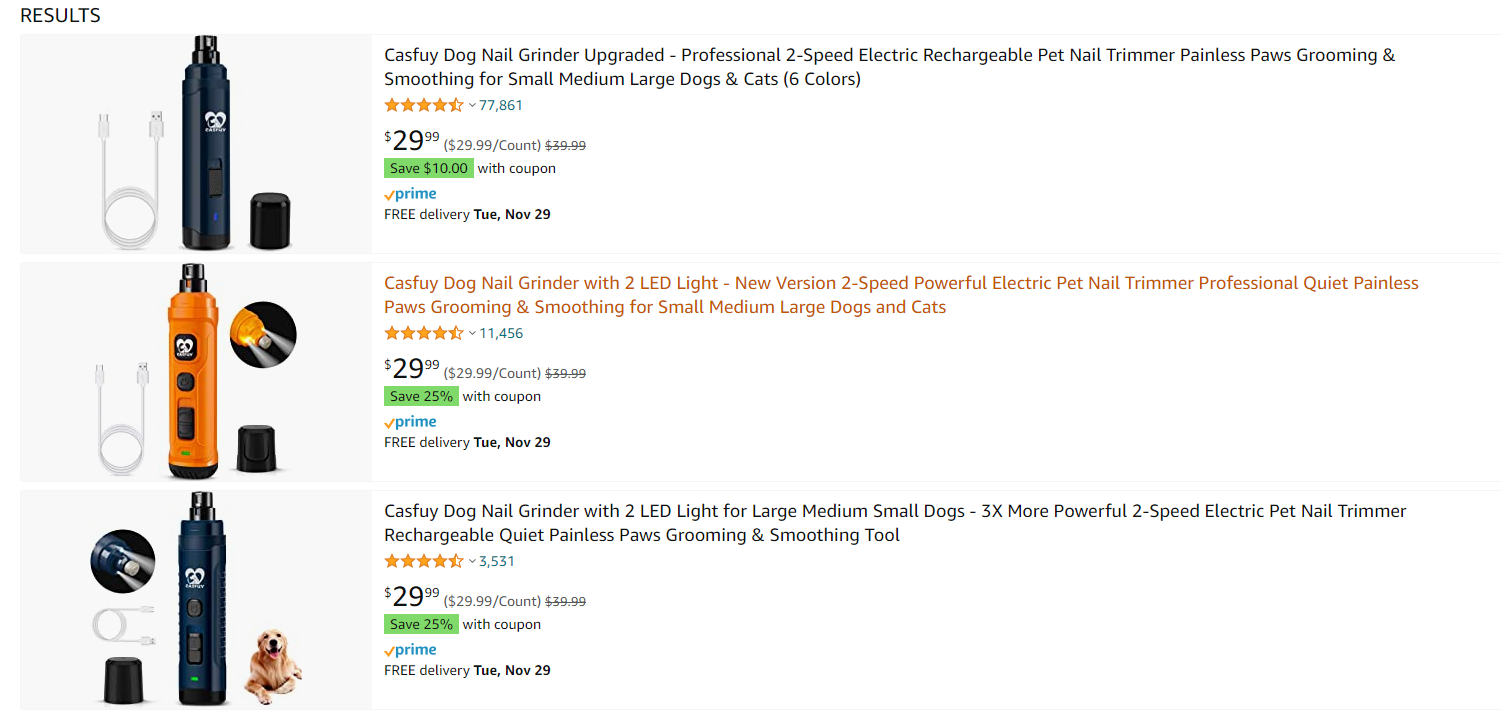Expand rating chevron beside 3,531 reviews

pyautogui.click(x=472, y=561)
